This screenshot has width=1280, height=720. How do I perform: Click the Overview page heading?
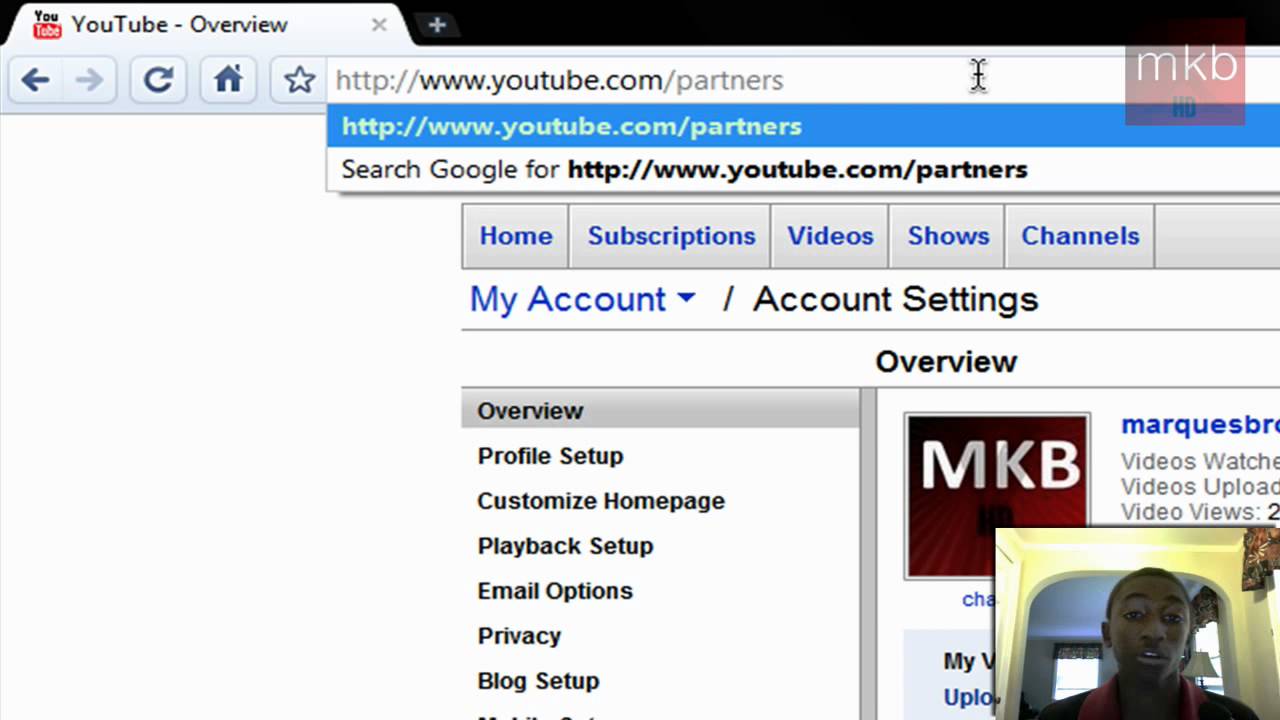point(946,362)
